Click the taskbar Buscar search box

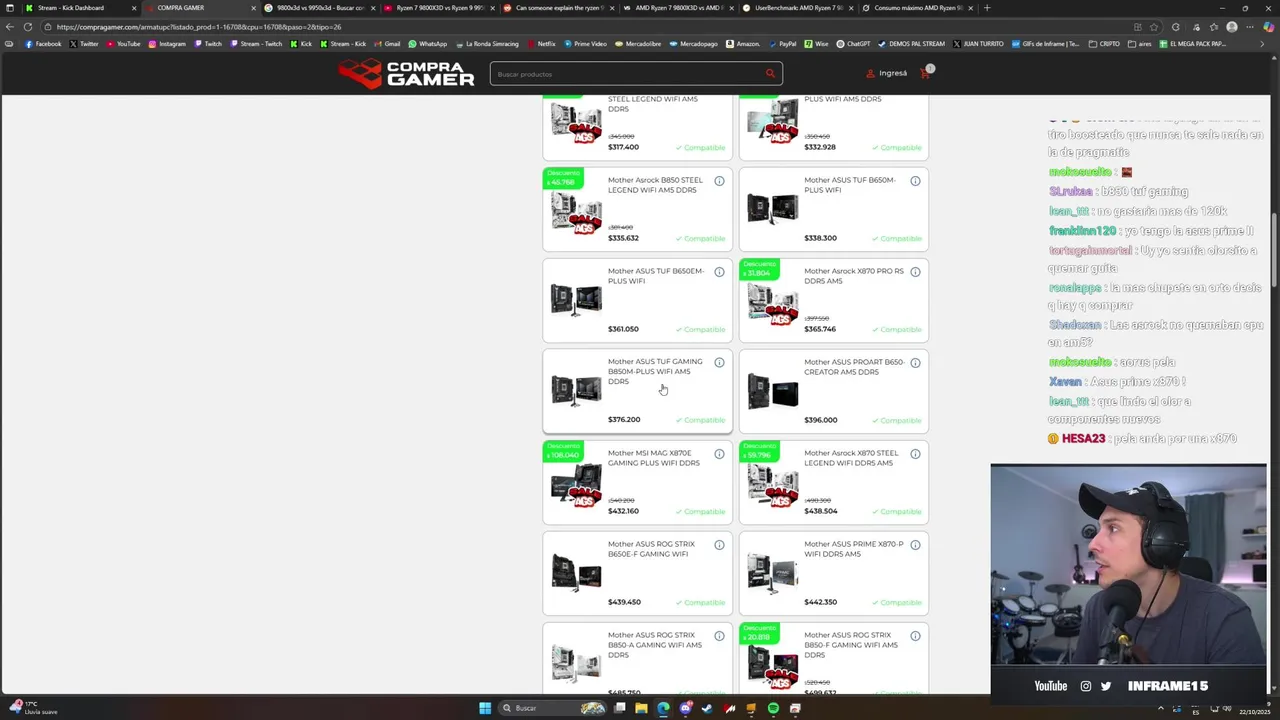(553, 708)
